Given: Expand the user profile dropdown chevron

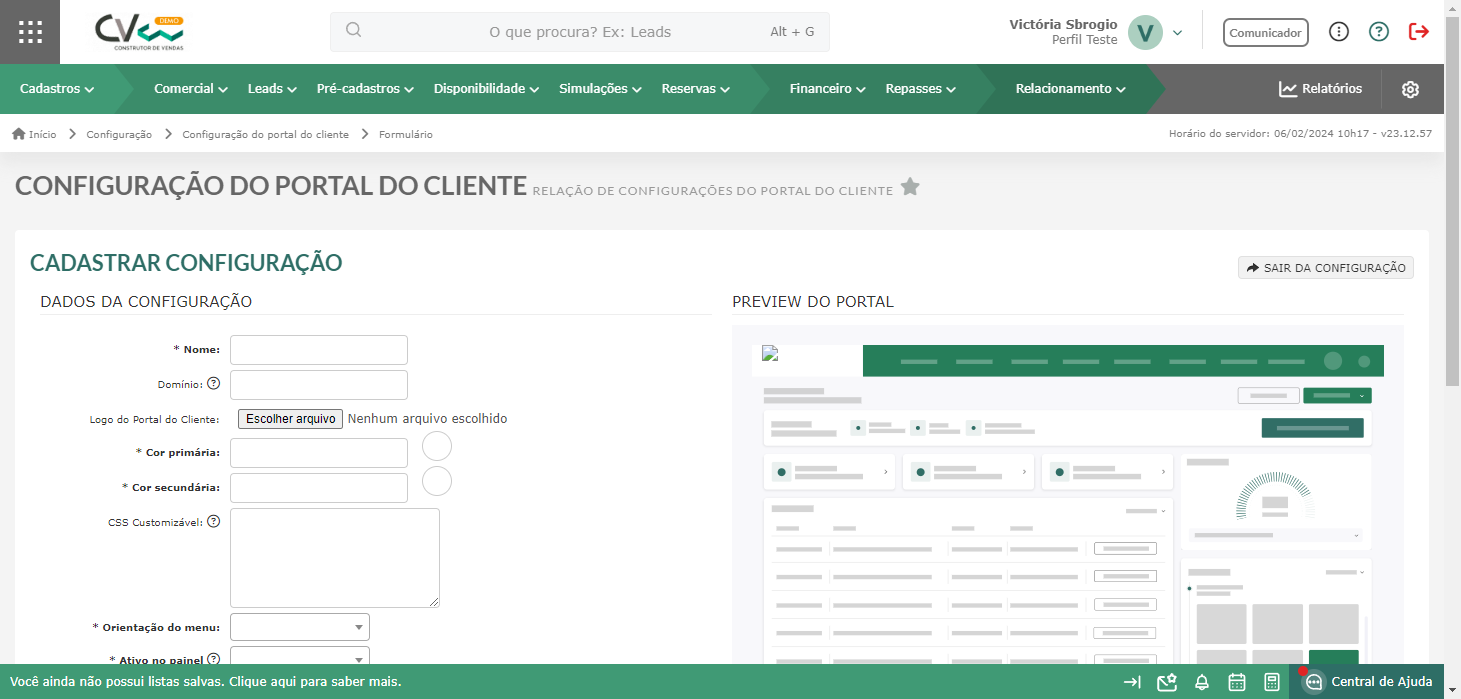Looking at the screenshot, I should [1177, 32].
